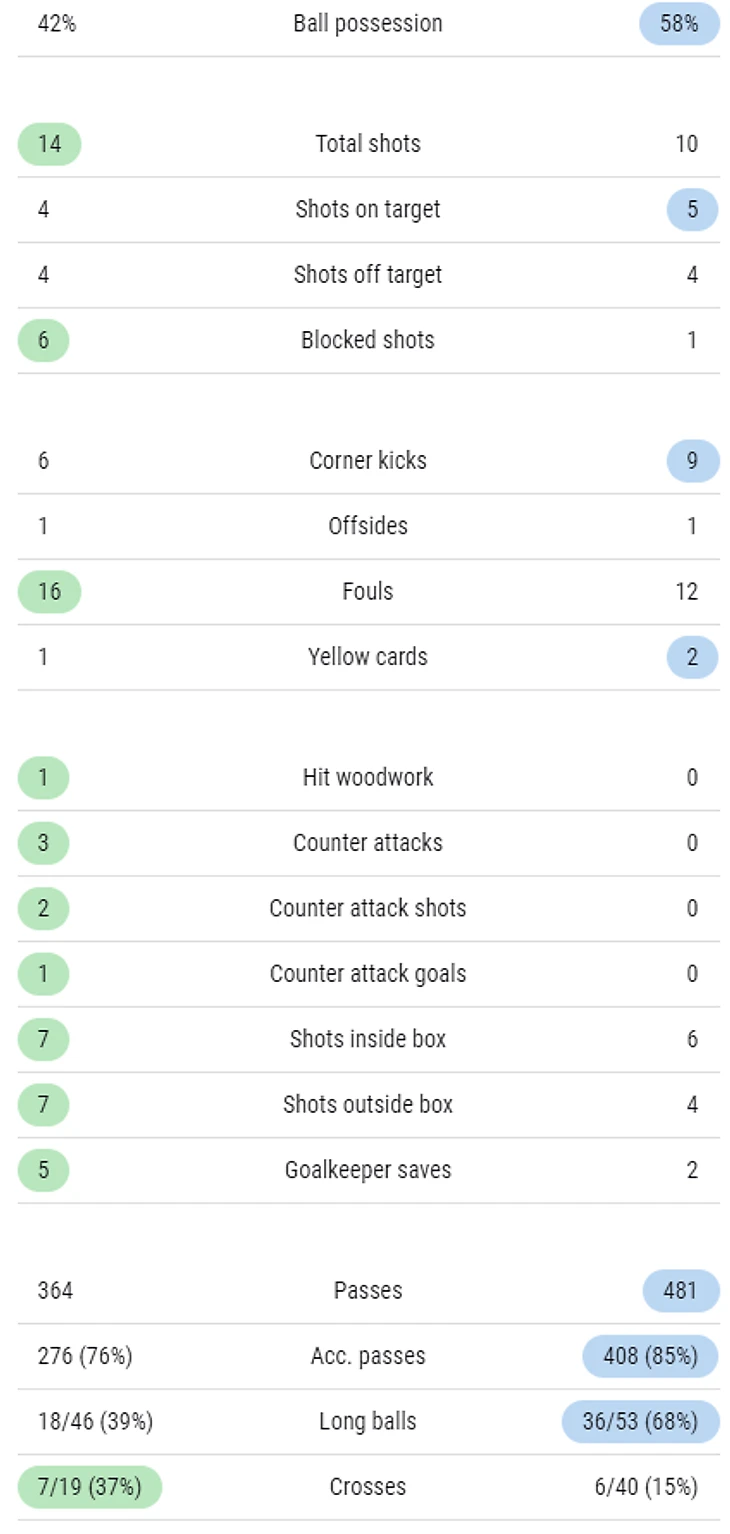Click the blue 481 passes badge
Image resolution: width=730 pixels, height=1534 pixels.
point(680,1291)
